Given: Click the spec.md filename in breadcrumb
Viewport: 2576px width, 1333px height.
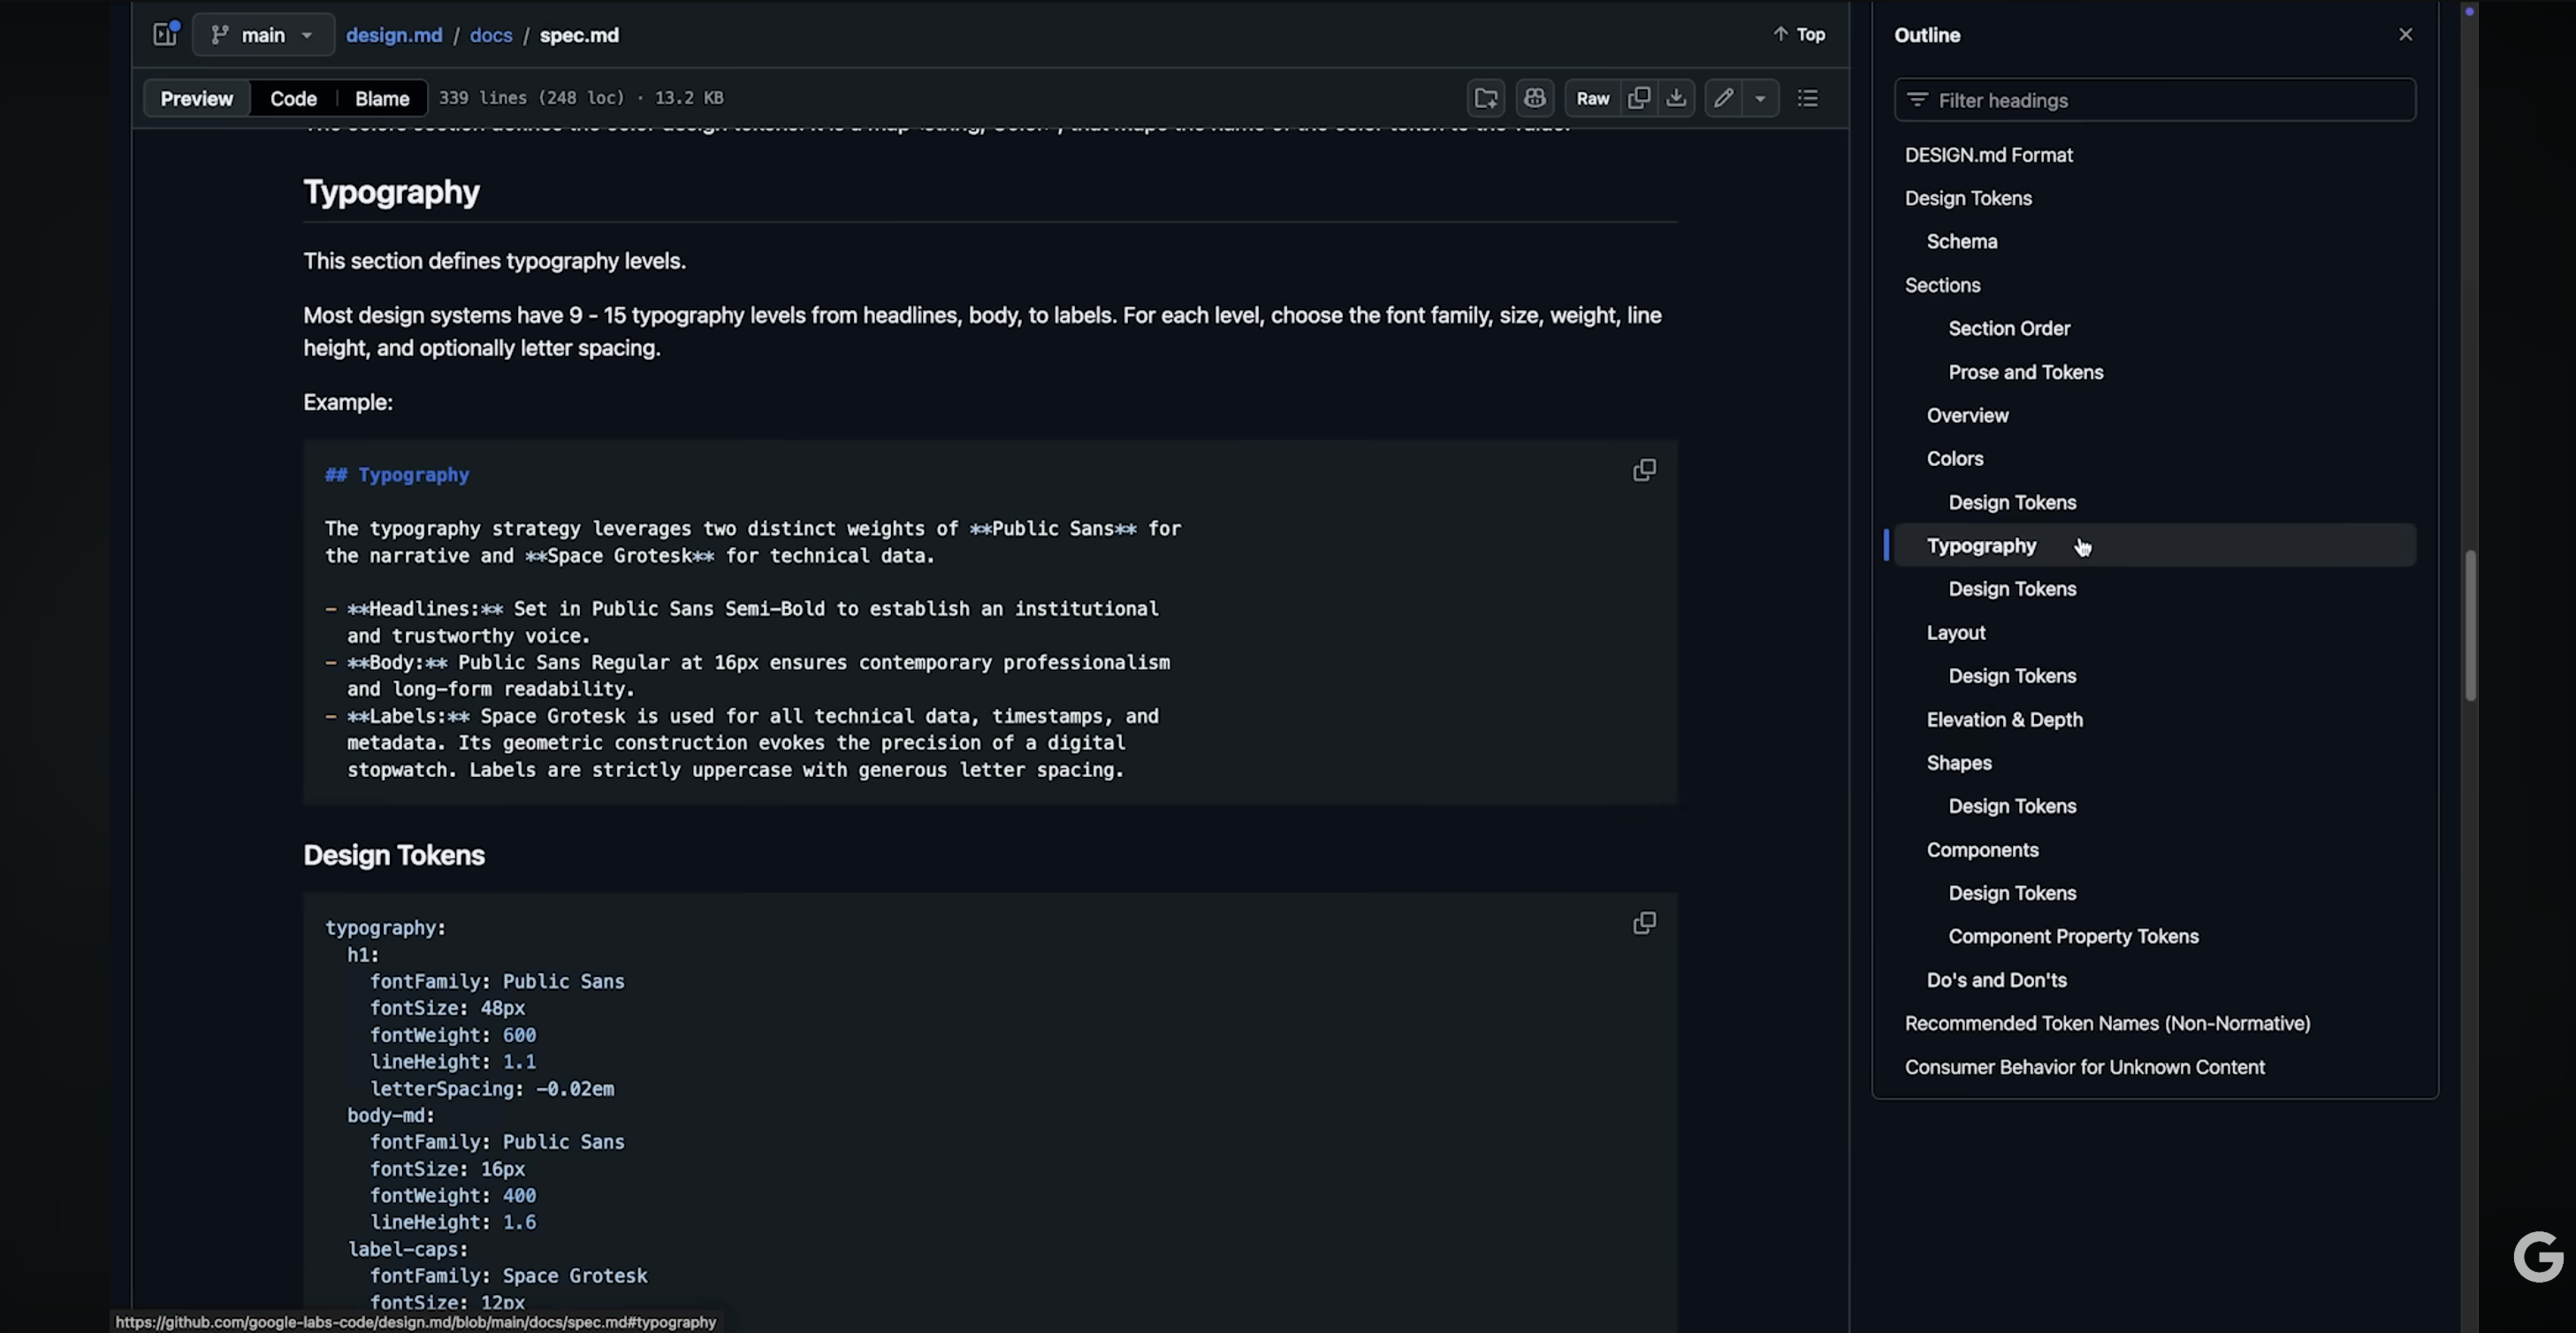Looking at the screenshot, I should (x=579, y=35).
